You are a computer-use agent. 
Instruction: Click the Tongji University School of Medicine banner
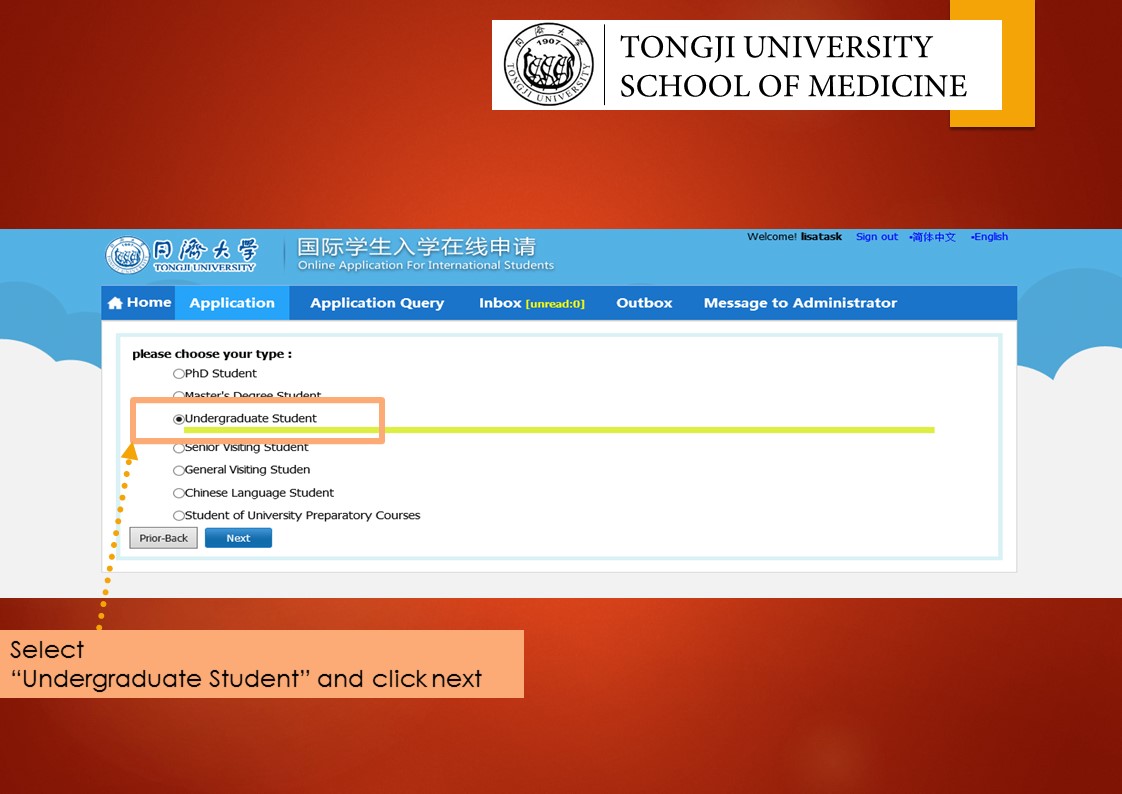[x=746, y=65]
